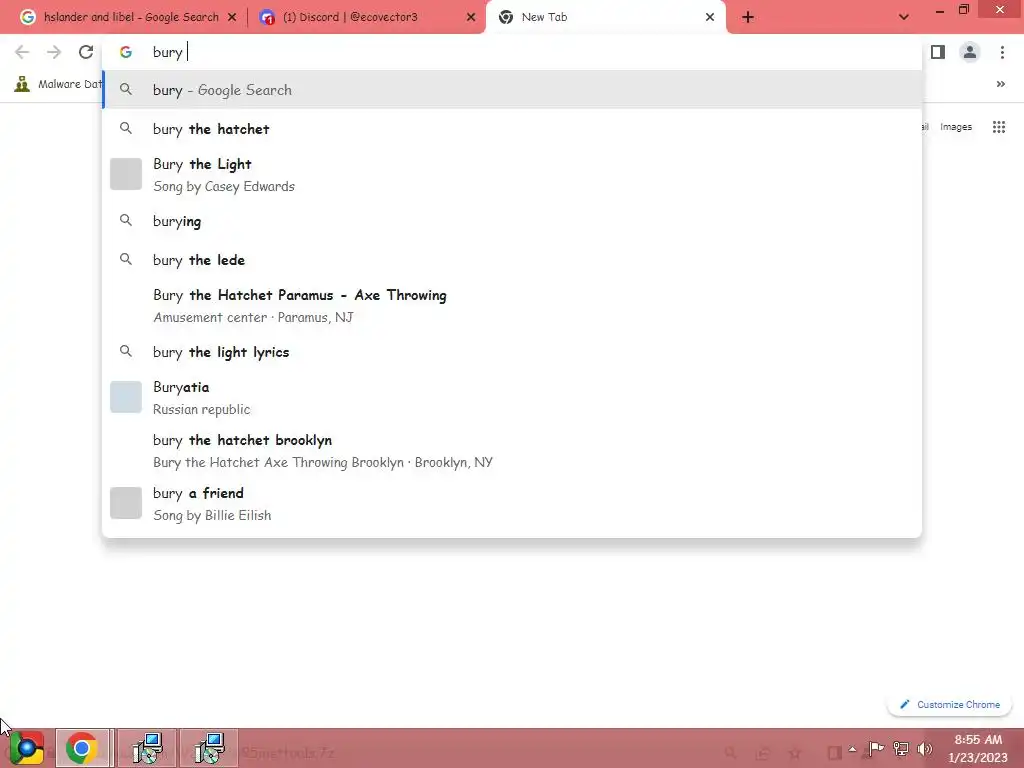Screen dimensions: 1024x768
Task: Select 'Bury the Hatchet Paramus - Axe Throwing'
Action: coord(512,305)
